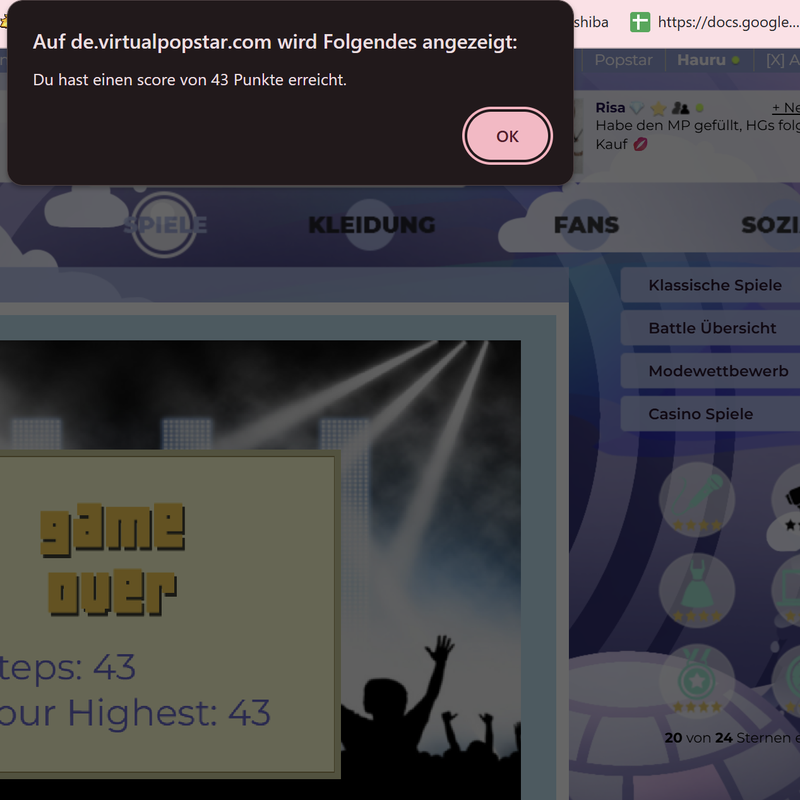Click Risa's green online indicator

pos(699,108)
